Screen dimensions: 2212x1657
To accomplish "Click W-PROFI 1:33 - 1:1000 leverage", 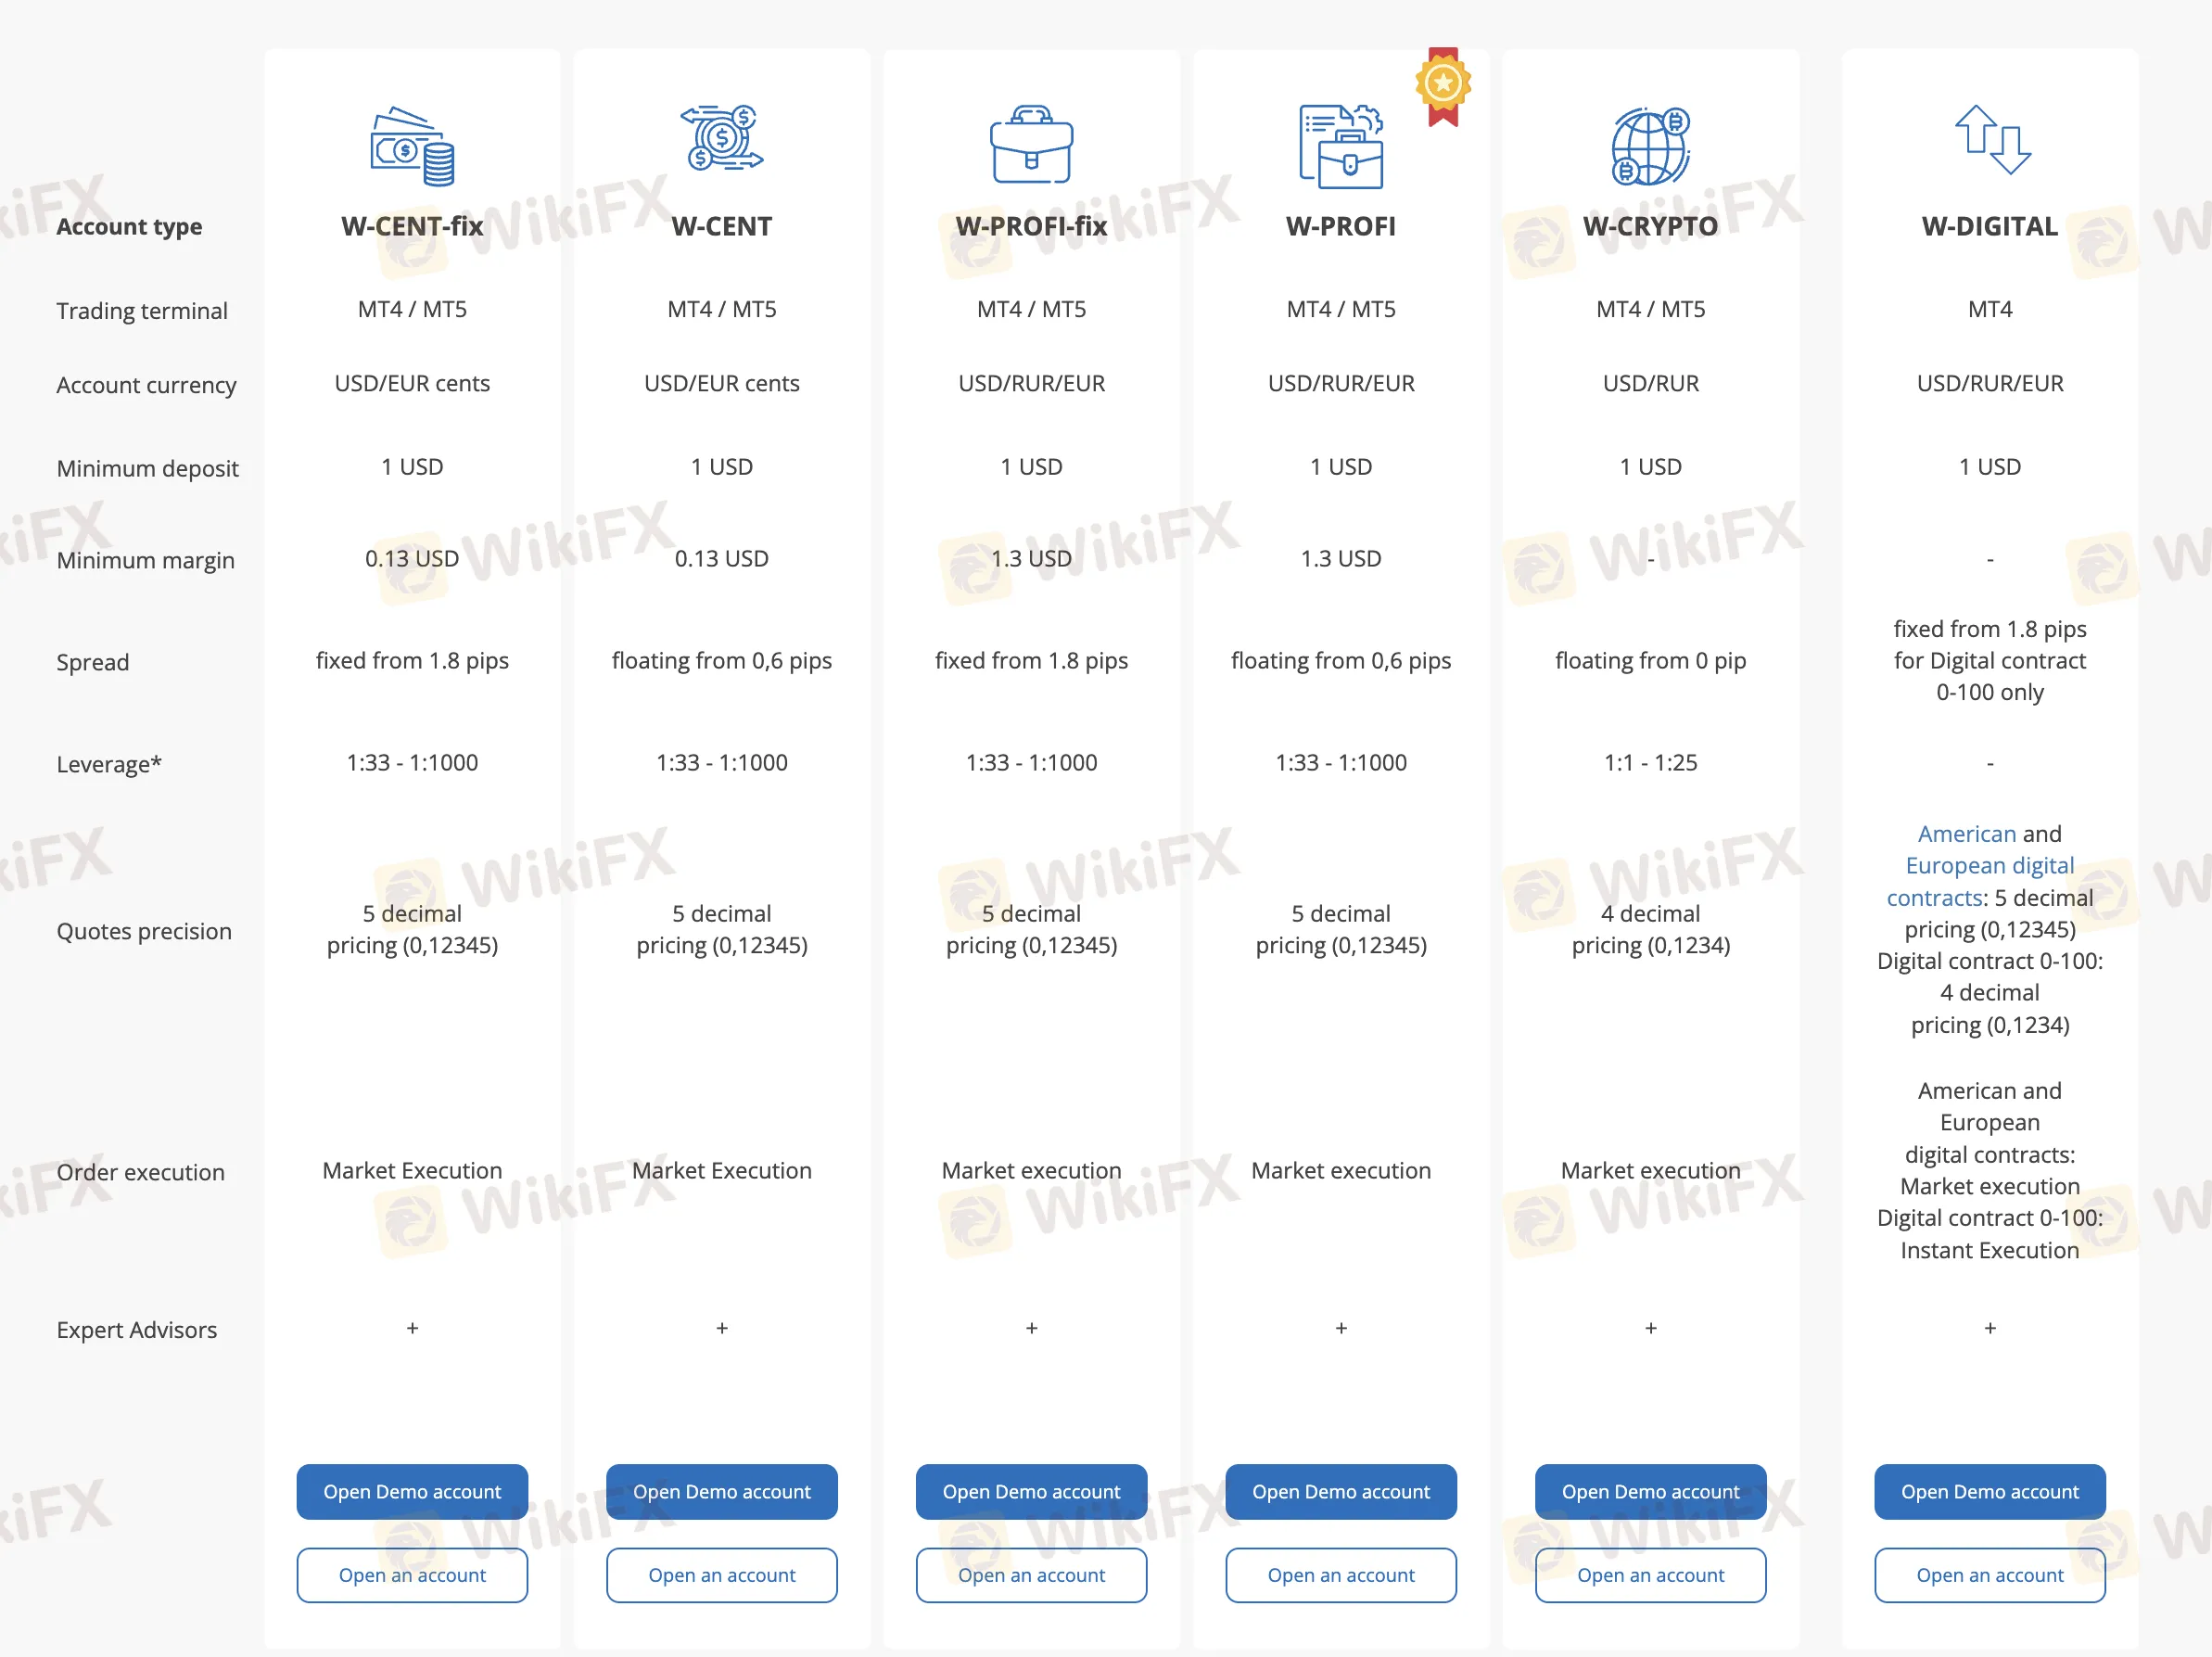I will [x=1341, y=762].
